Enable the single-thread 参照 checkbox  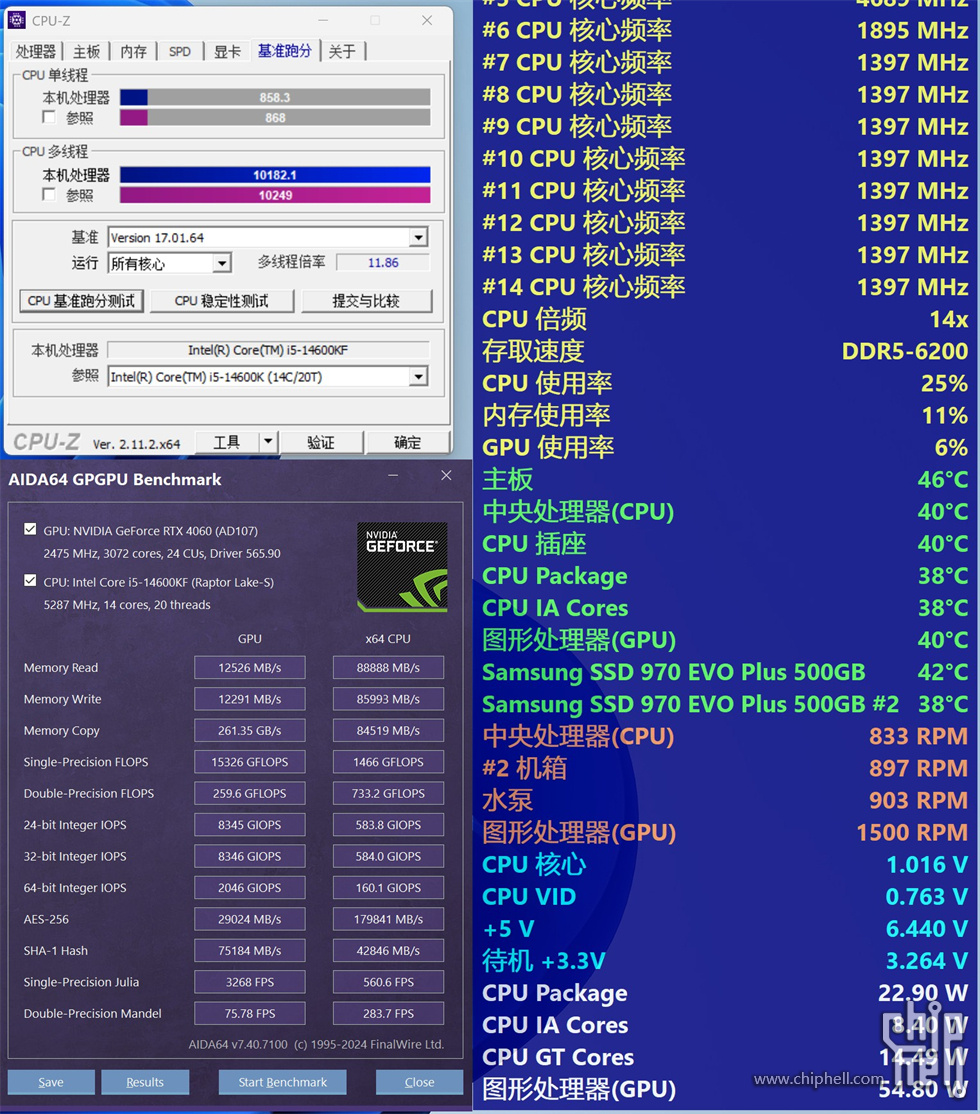coord(49,117)
